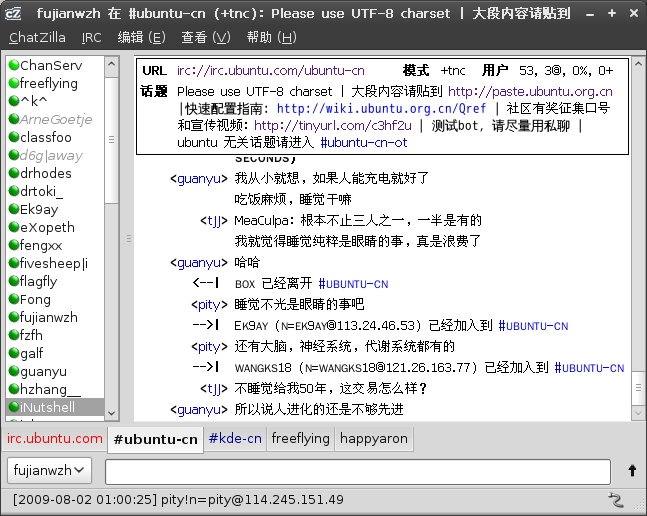
Task: Select user ArneGoetje in the list
Action: [56, 119]
